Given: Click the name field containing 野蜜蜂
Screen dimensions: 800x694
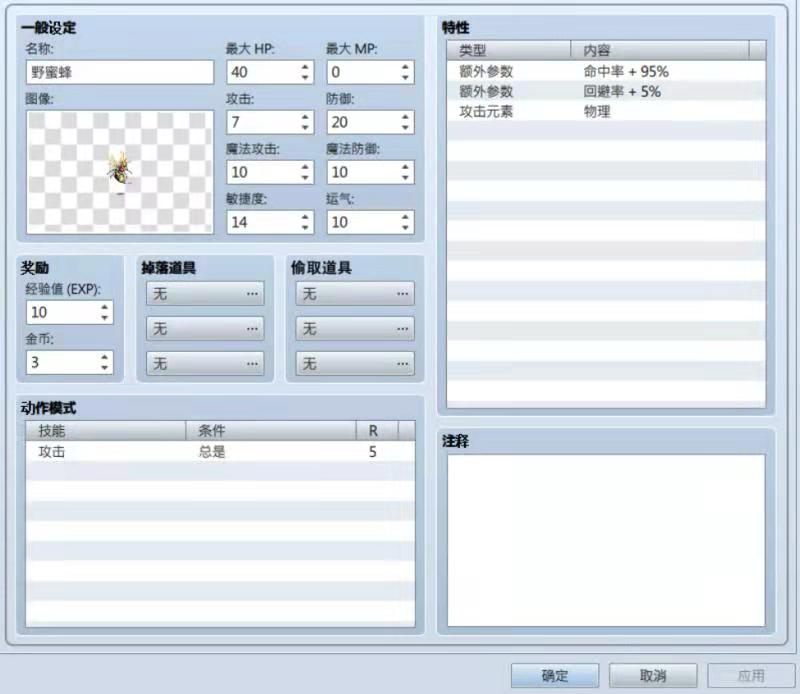Looking at the screenshot, I should click(x=120, y=72).
